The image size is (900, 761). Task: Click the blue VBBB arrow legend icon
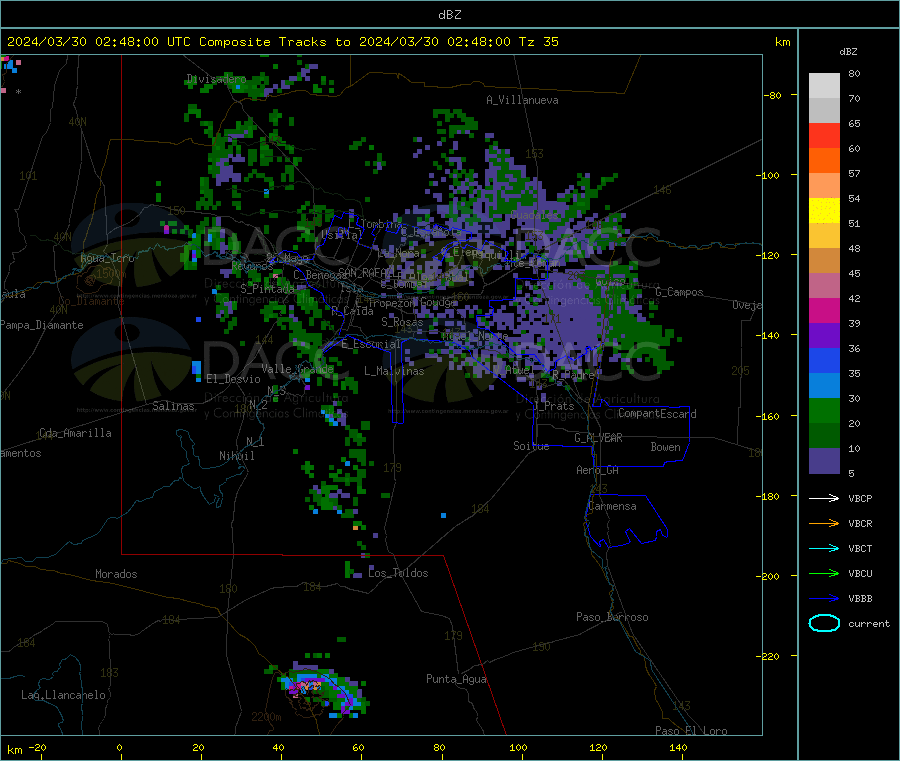pos(824,598)
